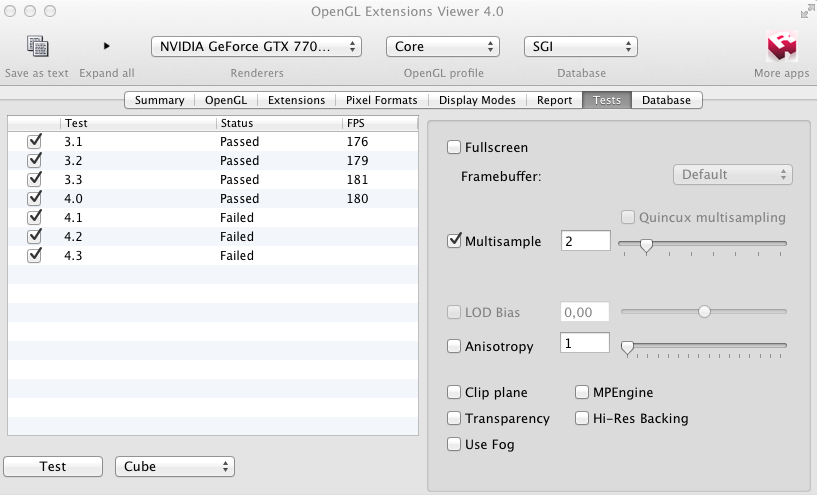Uncheck the 3.2 test checkbox

click(x=34, y=160)
